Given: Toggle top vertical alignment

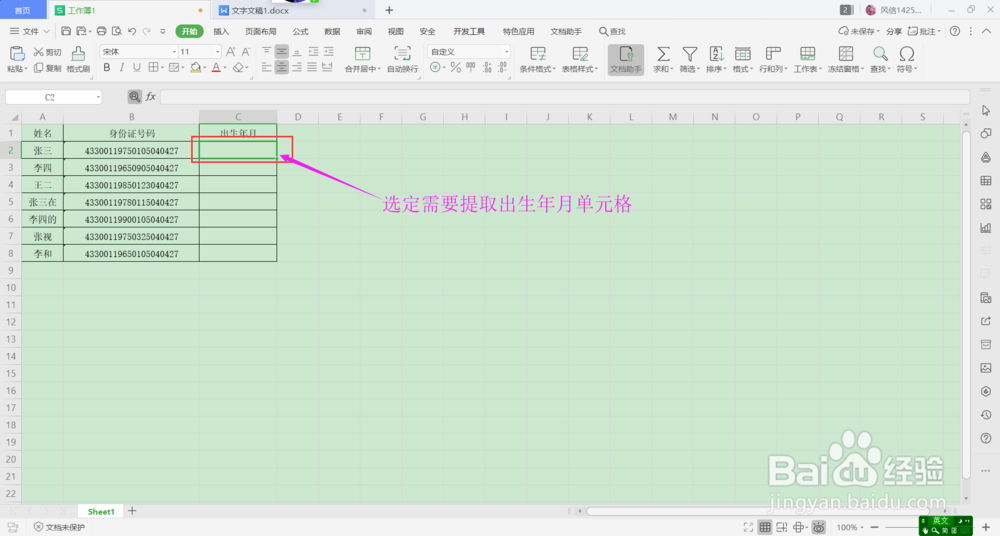Looking at the screenshot, I should point(267,52).
